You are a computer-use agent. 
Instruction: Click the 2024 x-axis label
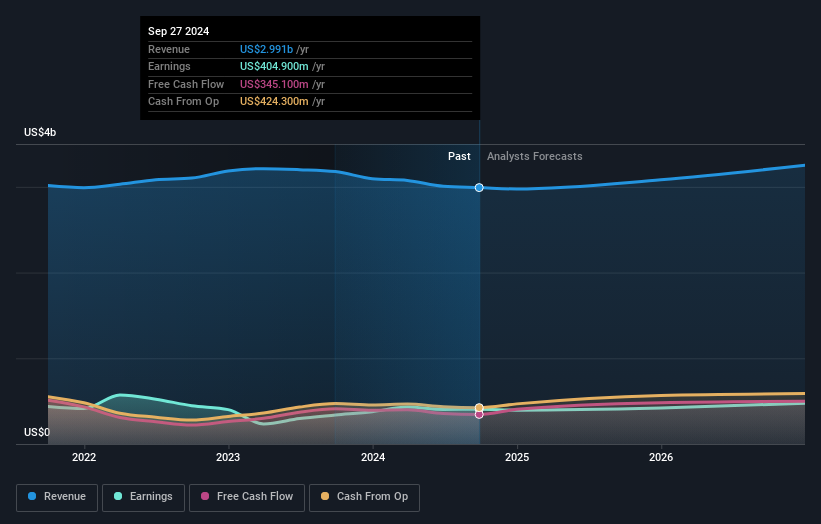pos(373,457)
